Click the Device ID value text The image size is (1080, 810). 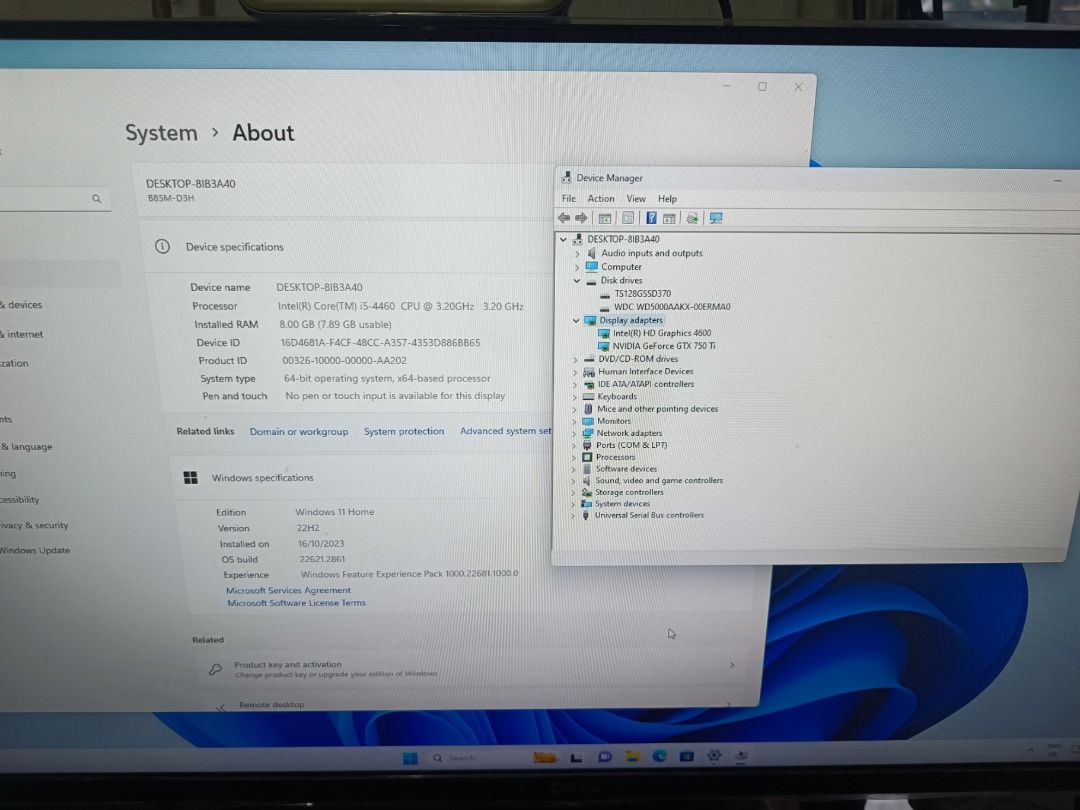tap(380, 342)
